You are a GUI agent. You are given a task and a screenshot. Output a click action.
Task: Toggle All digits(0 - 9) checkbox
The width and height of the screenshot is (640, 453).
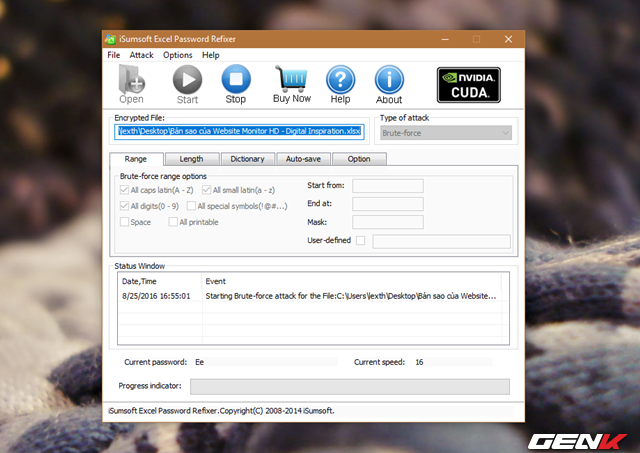tap(124, 206)
